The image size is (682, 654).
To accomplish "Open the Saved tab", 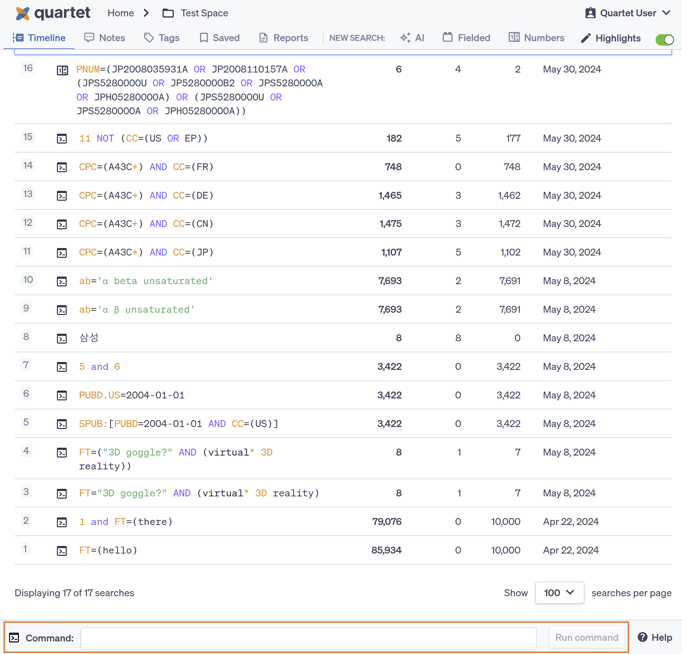I will [218, 38].
